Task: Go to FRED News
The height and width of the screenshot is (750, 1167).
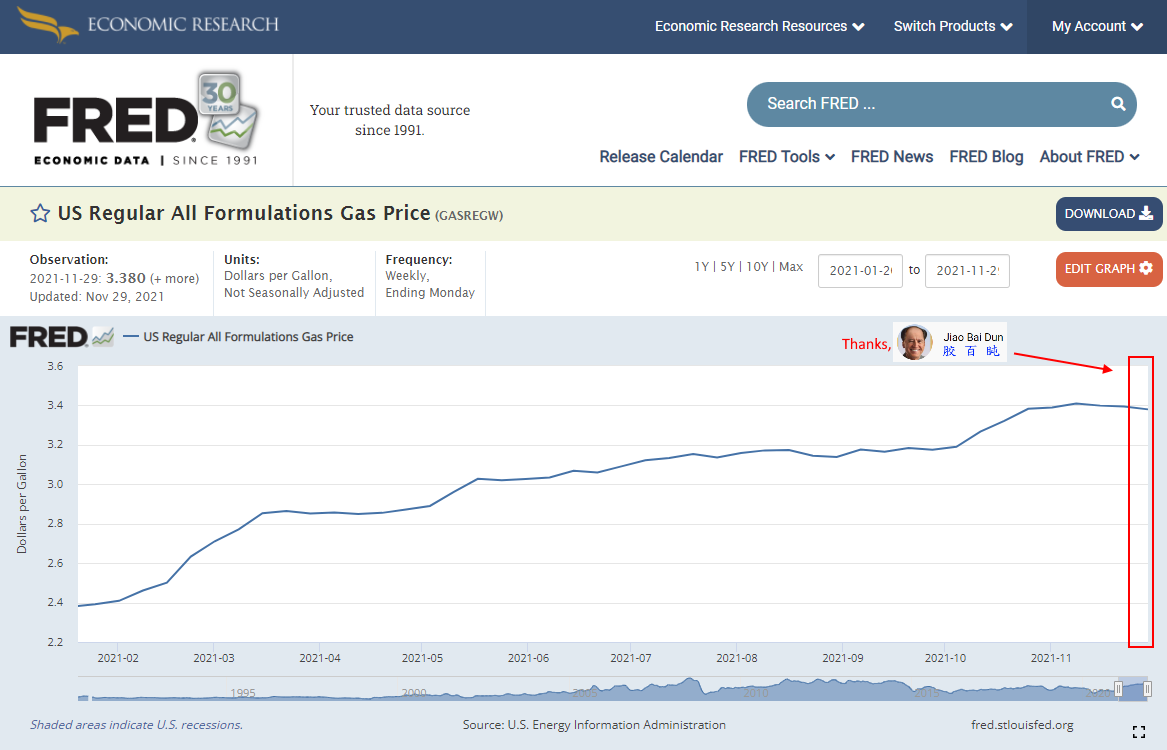Action: [892, 157]
